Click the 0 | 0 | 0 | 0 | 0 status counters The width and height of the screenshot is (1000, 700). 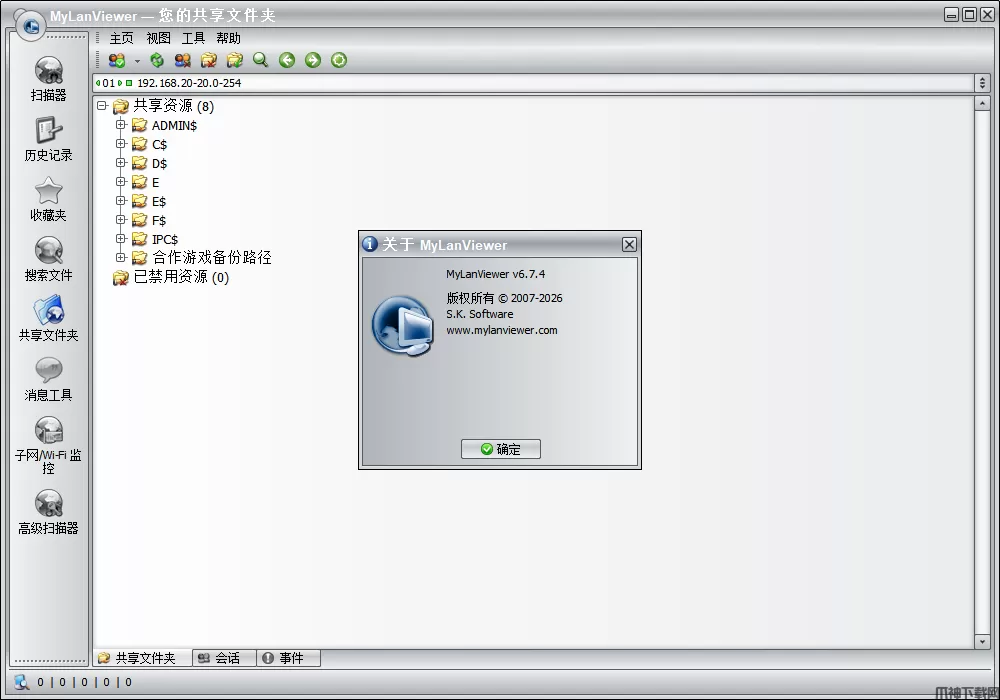click(x=84, y=682)
